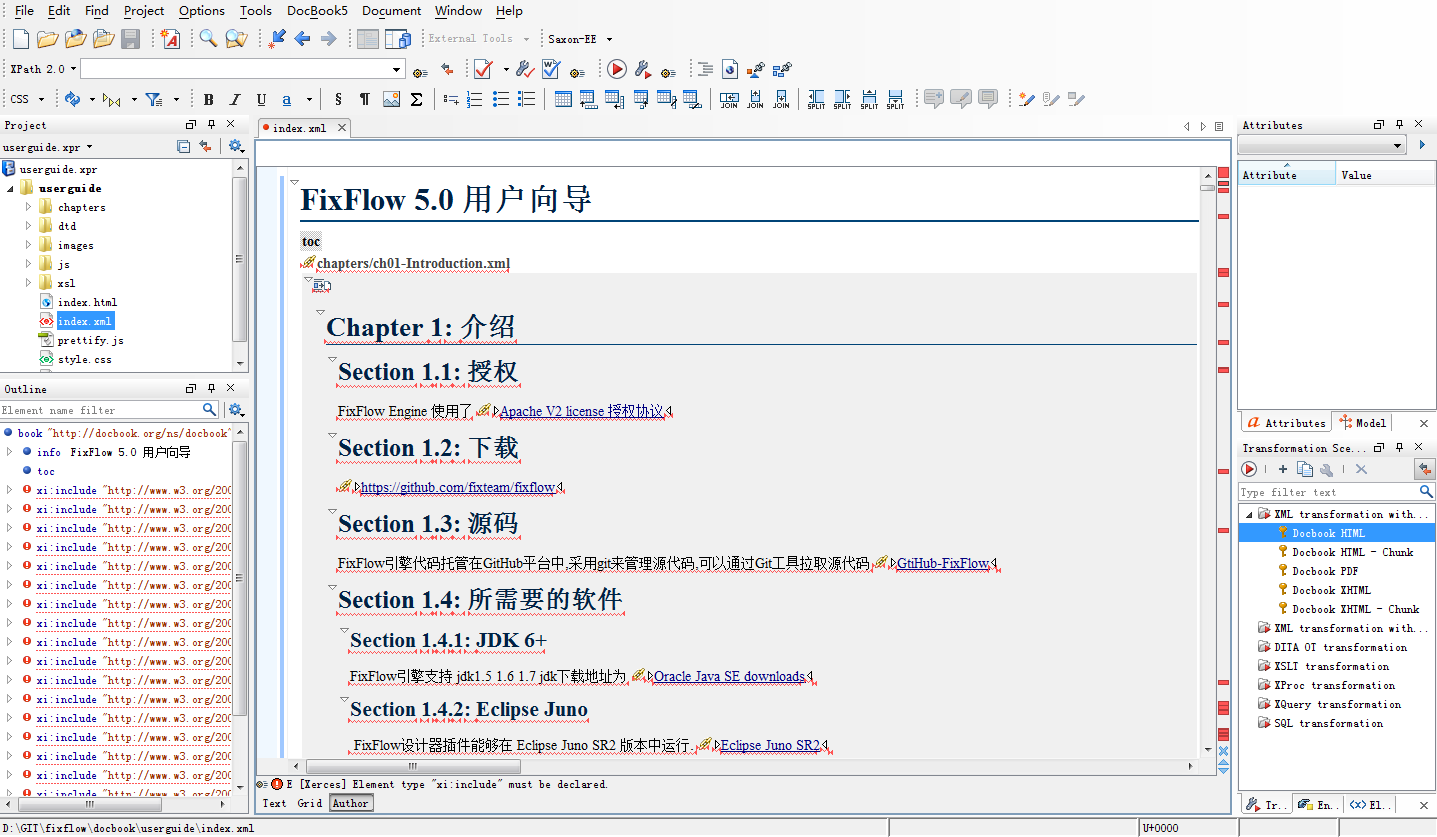Go back with blue left arrow
Screen dimensions: 1437x837
(302, 39)
